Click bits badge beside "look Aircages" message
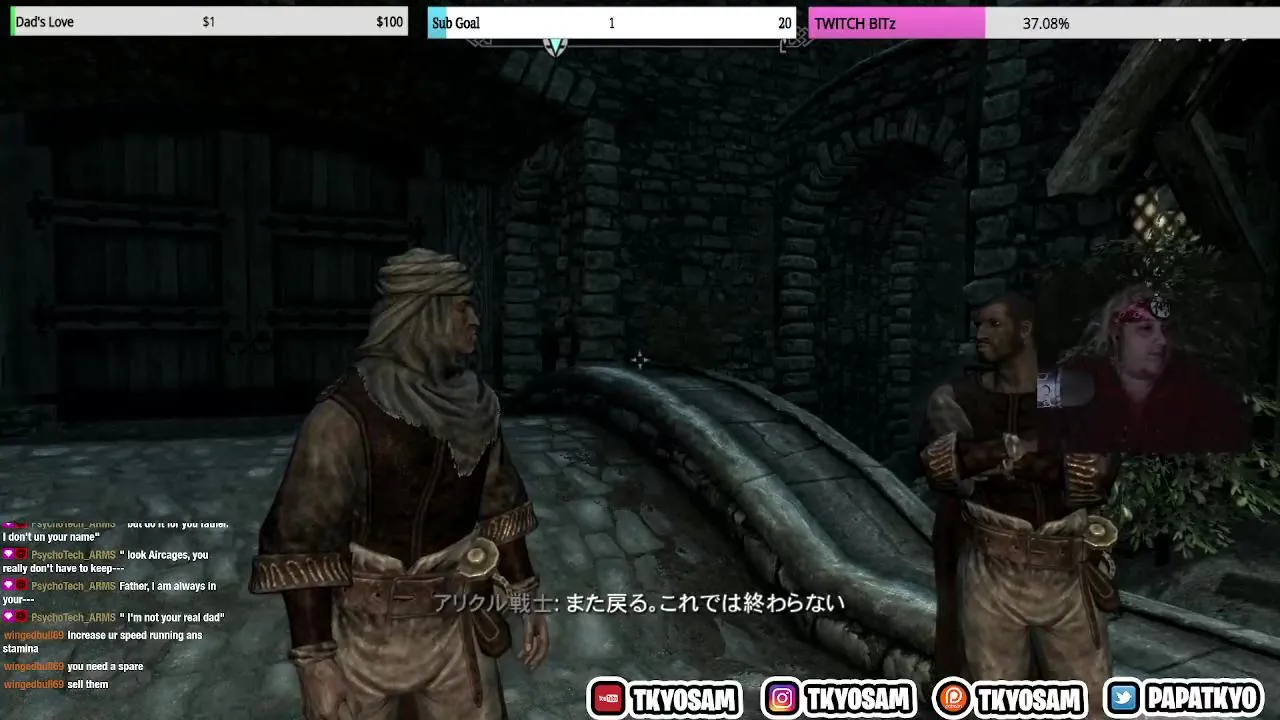 click(8, 554)
